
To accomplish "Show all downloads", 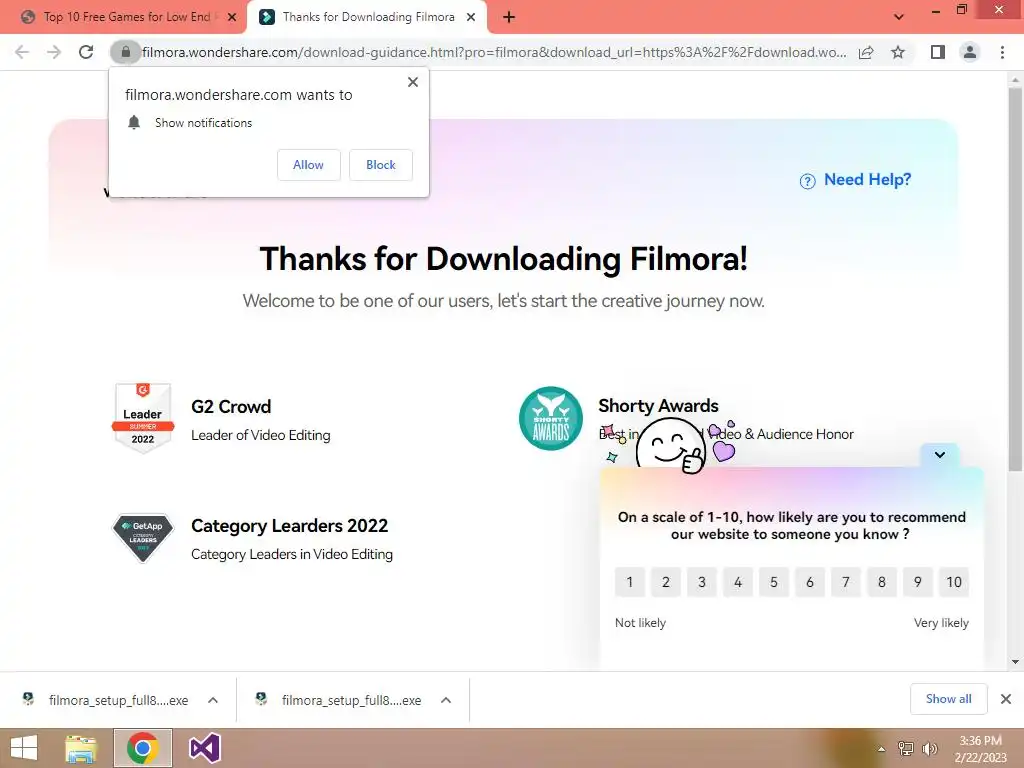I will coord(948,699).
